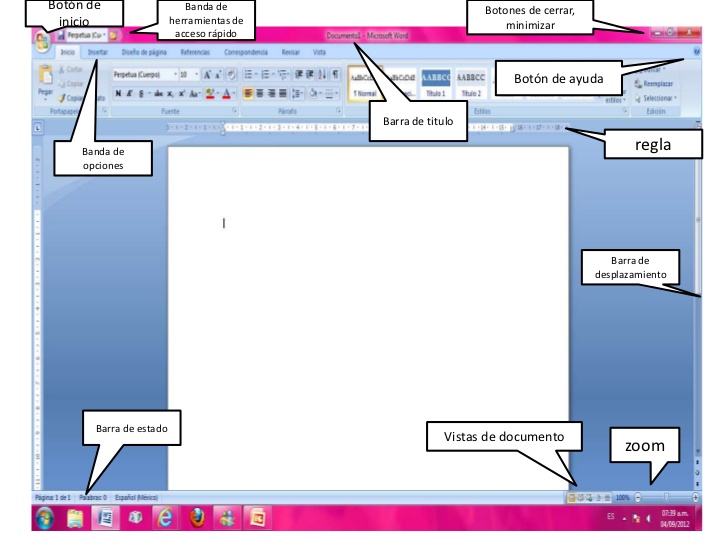Apply the Título 1 style
This screenshot has width=728, height=546.
pyautogui.click(x=436, y=84)
